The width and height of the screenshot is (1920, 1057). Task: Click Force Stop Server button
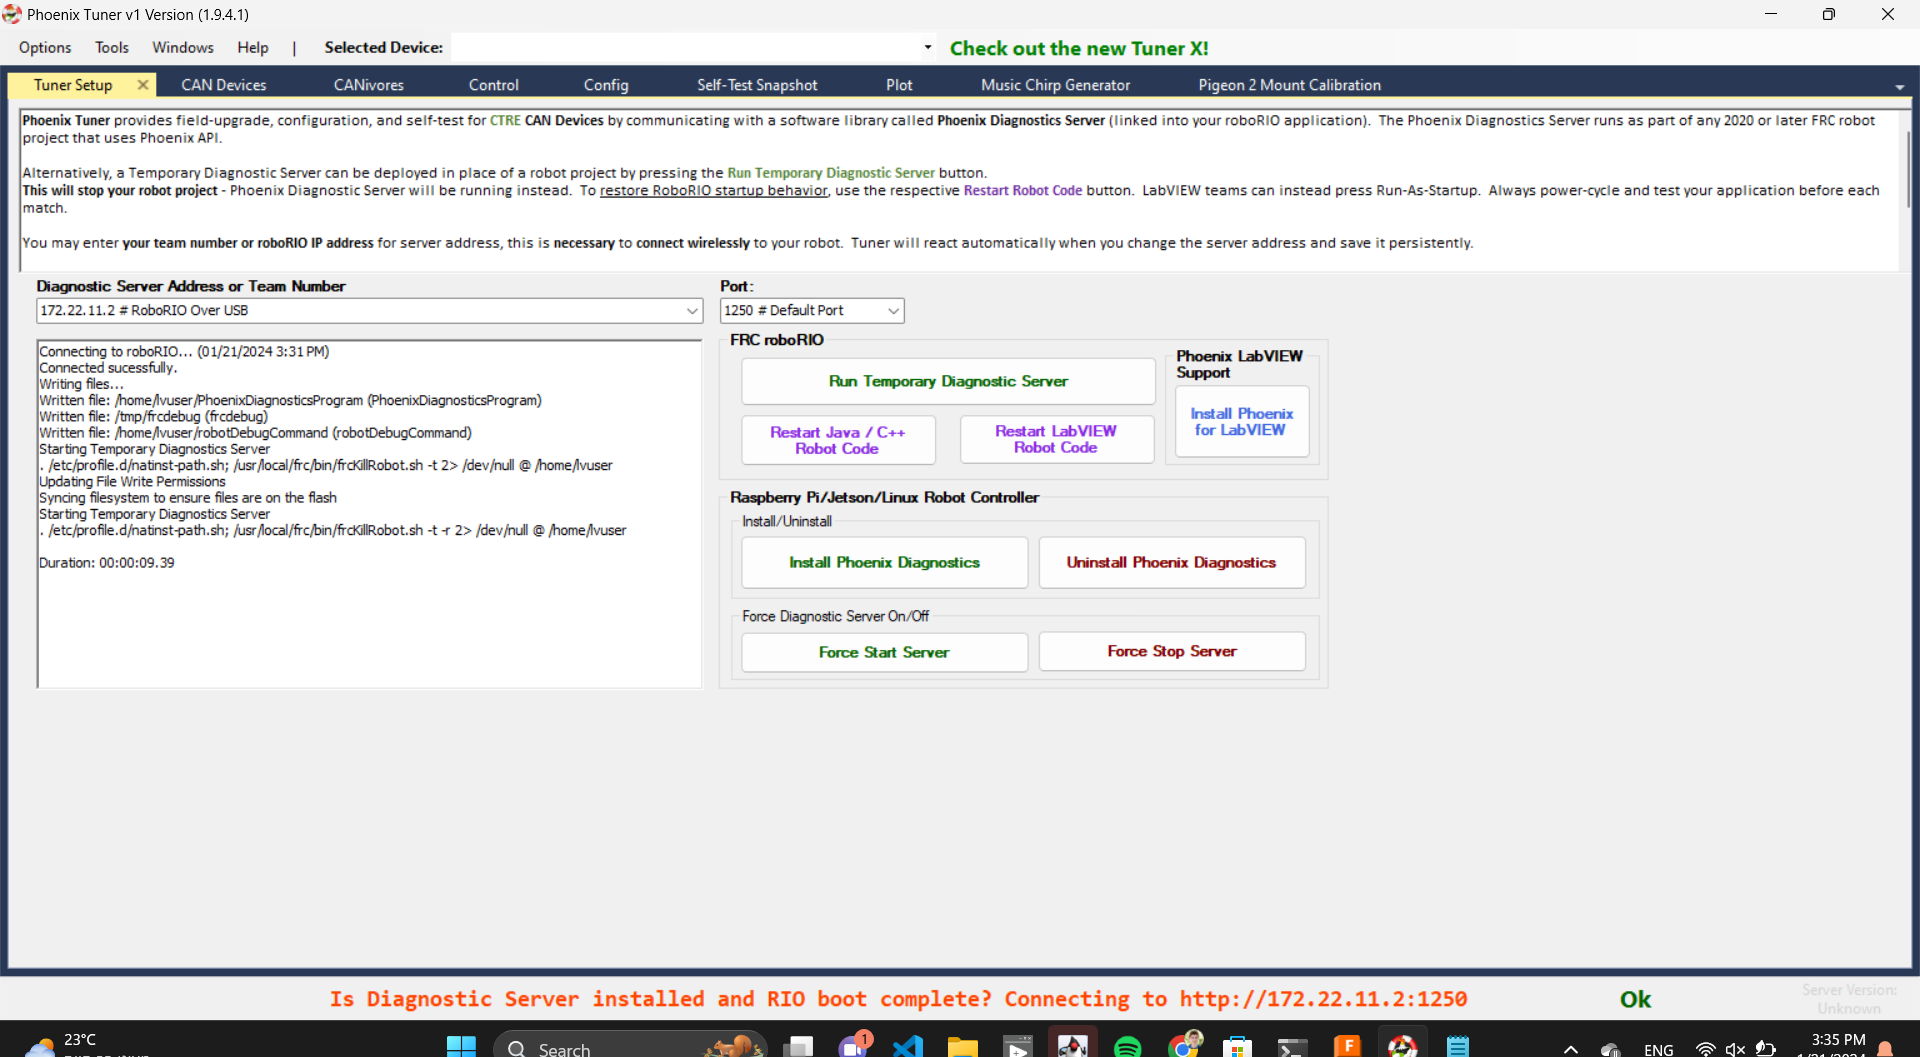tap(1172, 651)
